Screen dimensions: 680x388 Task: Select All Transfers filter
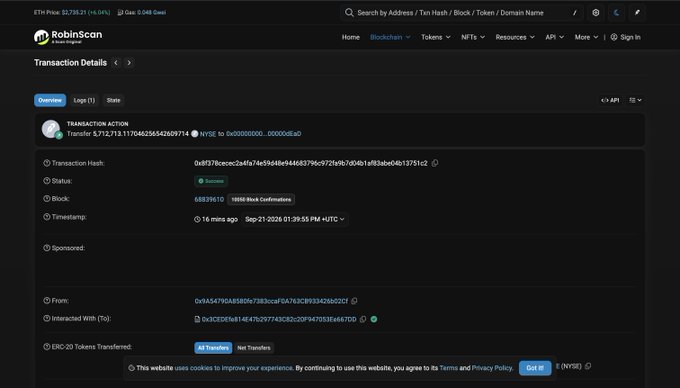[x=213, y=348]
